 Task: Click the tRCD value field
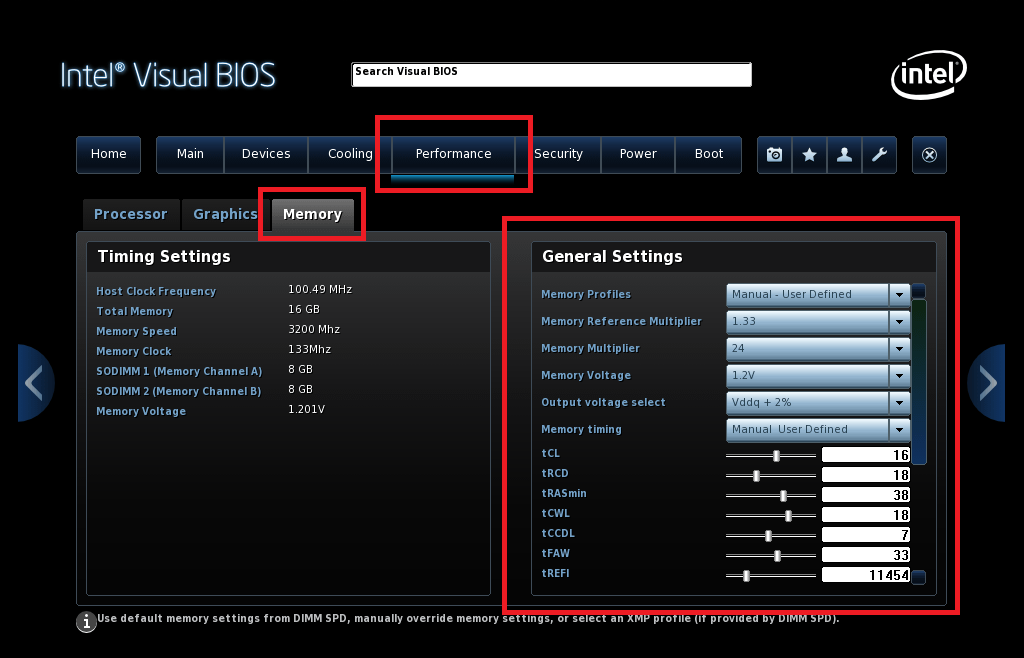866,475
